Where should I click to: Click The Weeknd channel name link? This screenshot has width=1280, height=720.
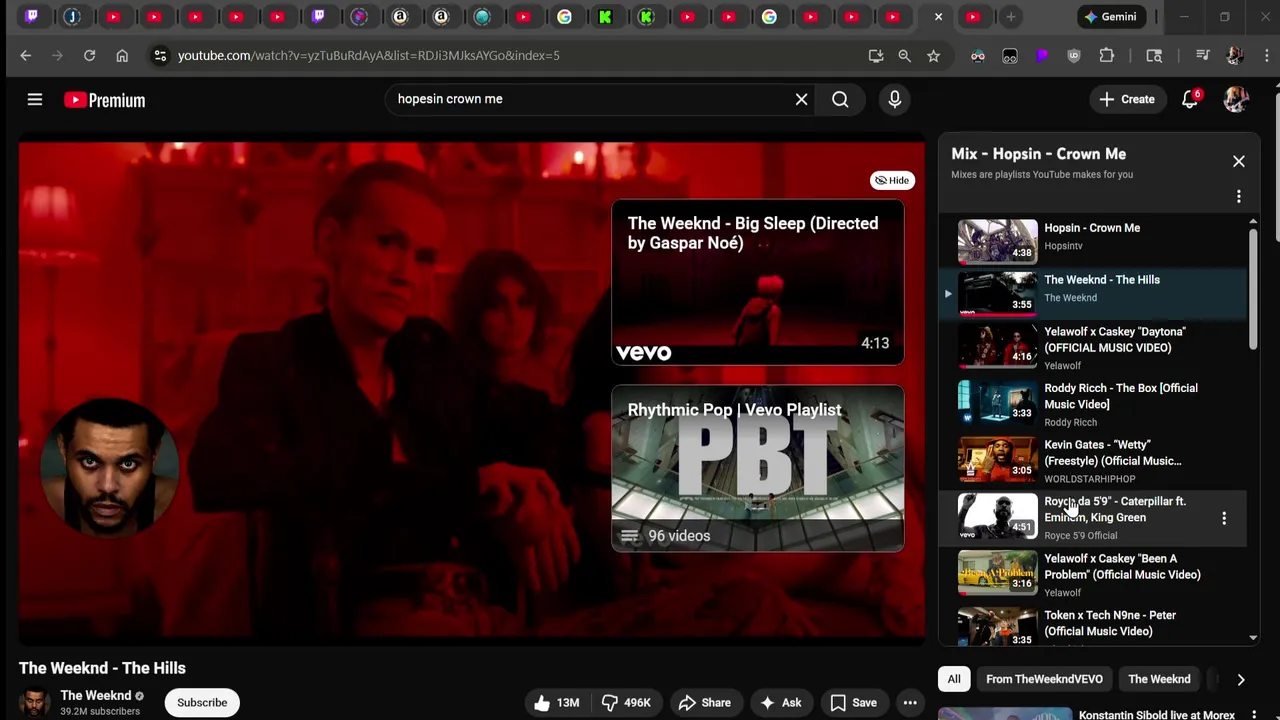click(95, 695)
